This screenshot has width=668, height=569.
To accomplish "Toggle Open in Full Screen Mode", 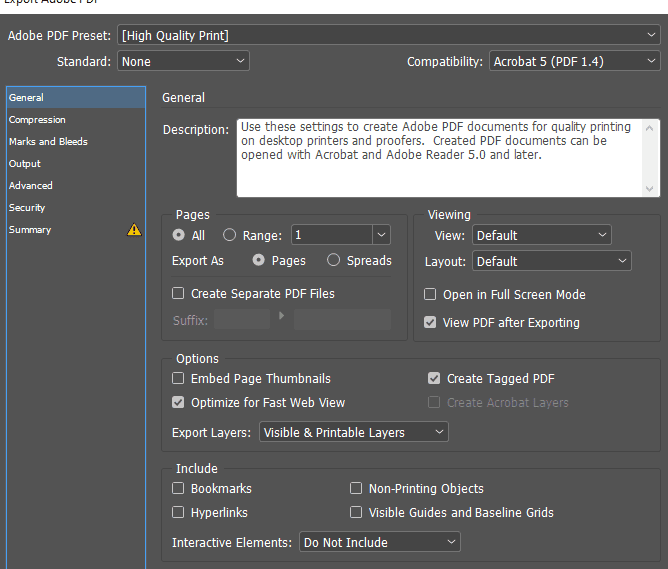I will click(x=430, y=295).
